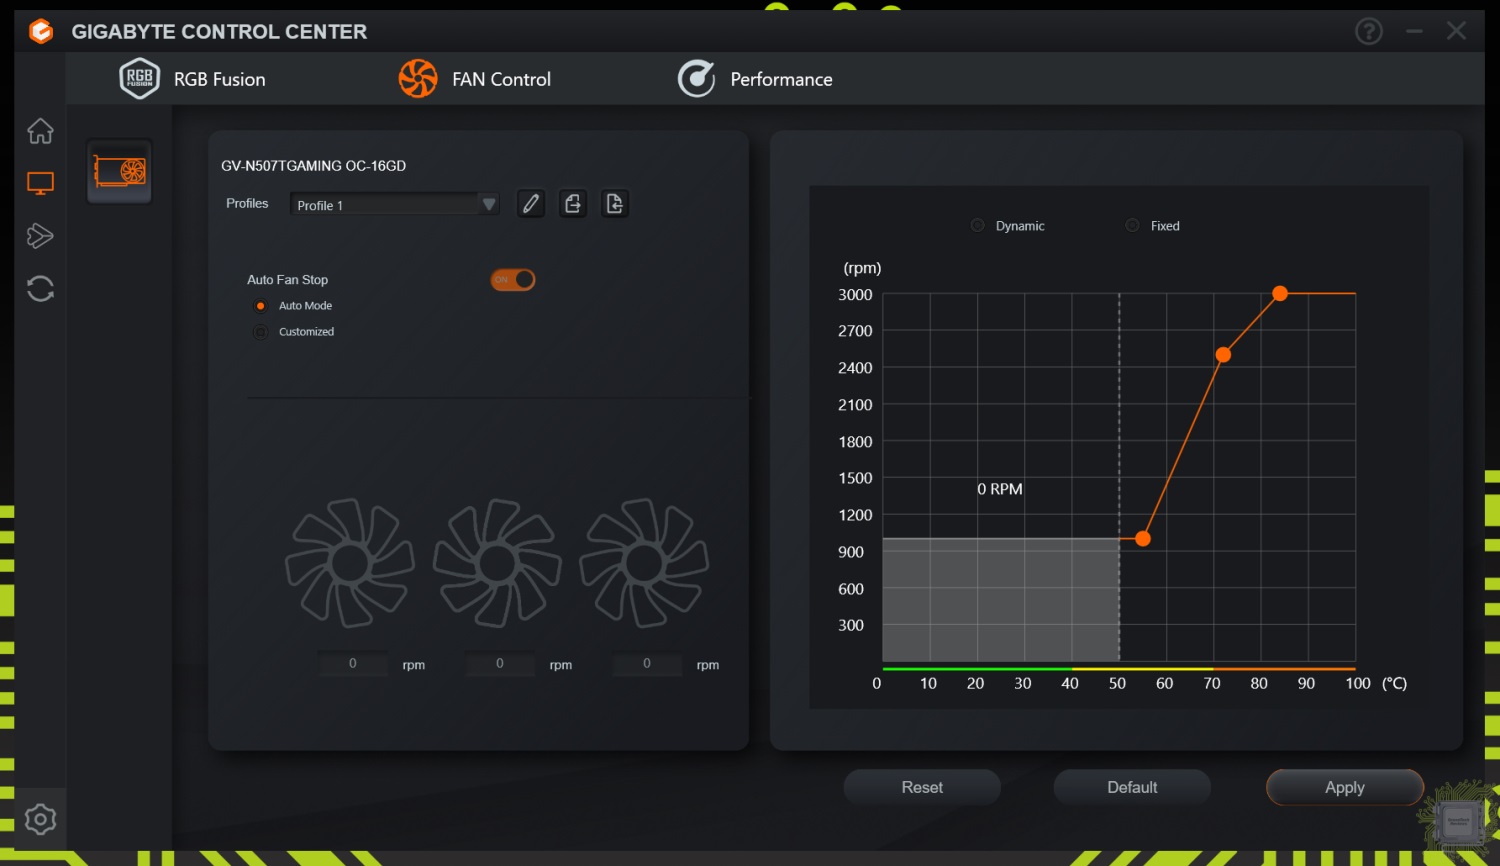Click the fan curve point at 3000 rpm
This screenshot has width=1500, height=866.
tap(1280, 293)
